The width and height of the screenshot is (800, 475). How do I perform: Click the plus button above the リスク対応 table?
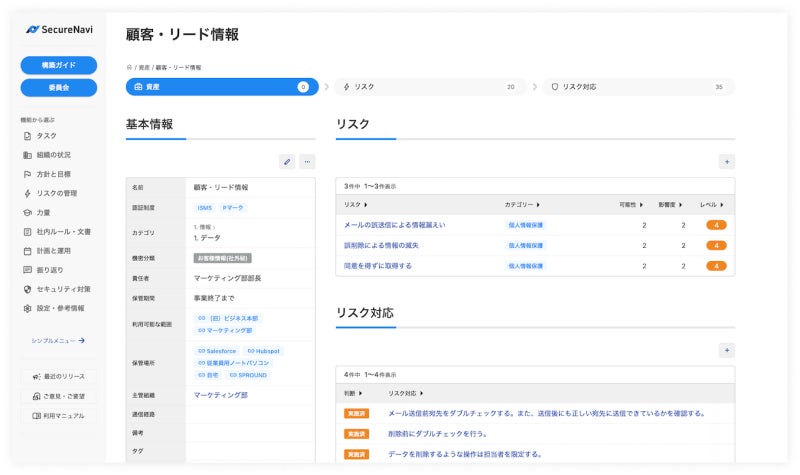pyautogui.click(x=727, y=350)
